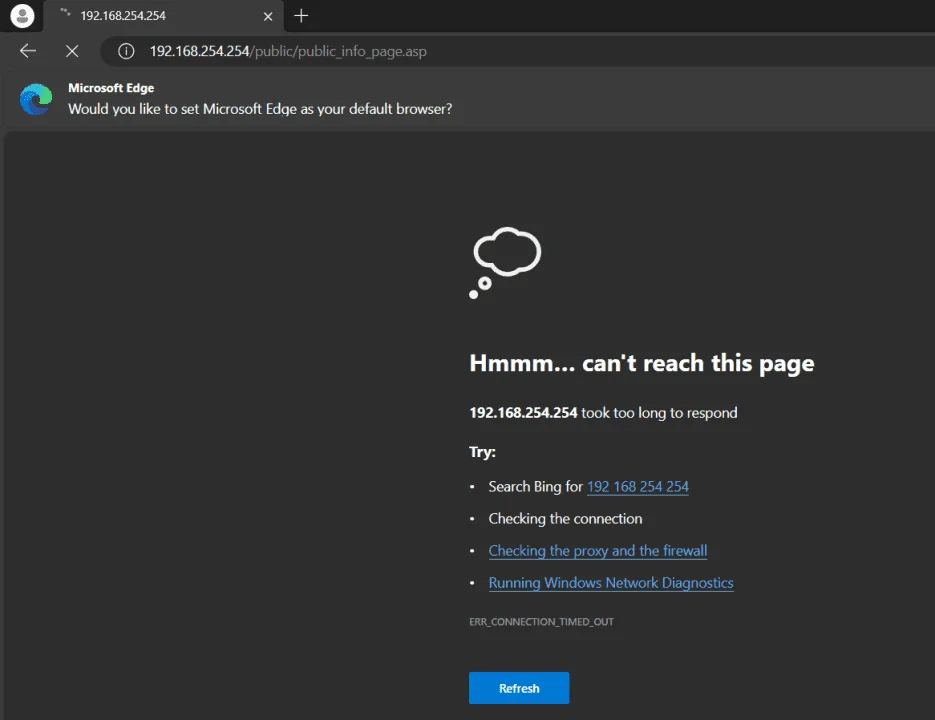Image resolution: width=935 pixels, height=720 pixels.
Task: Open a new tab with plus icon
Action: tap(301, 16)
